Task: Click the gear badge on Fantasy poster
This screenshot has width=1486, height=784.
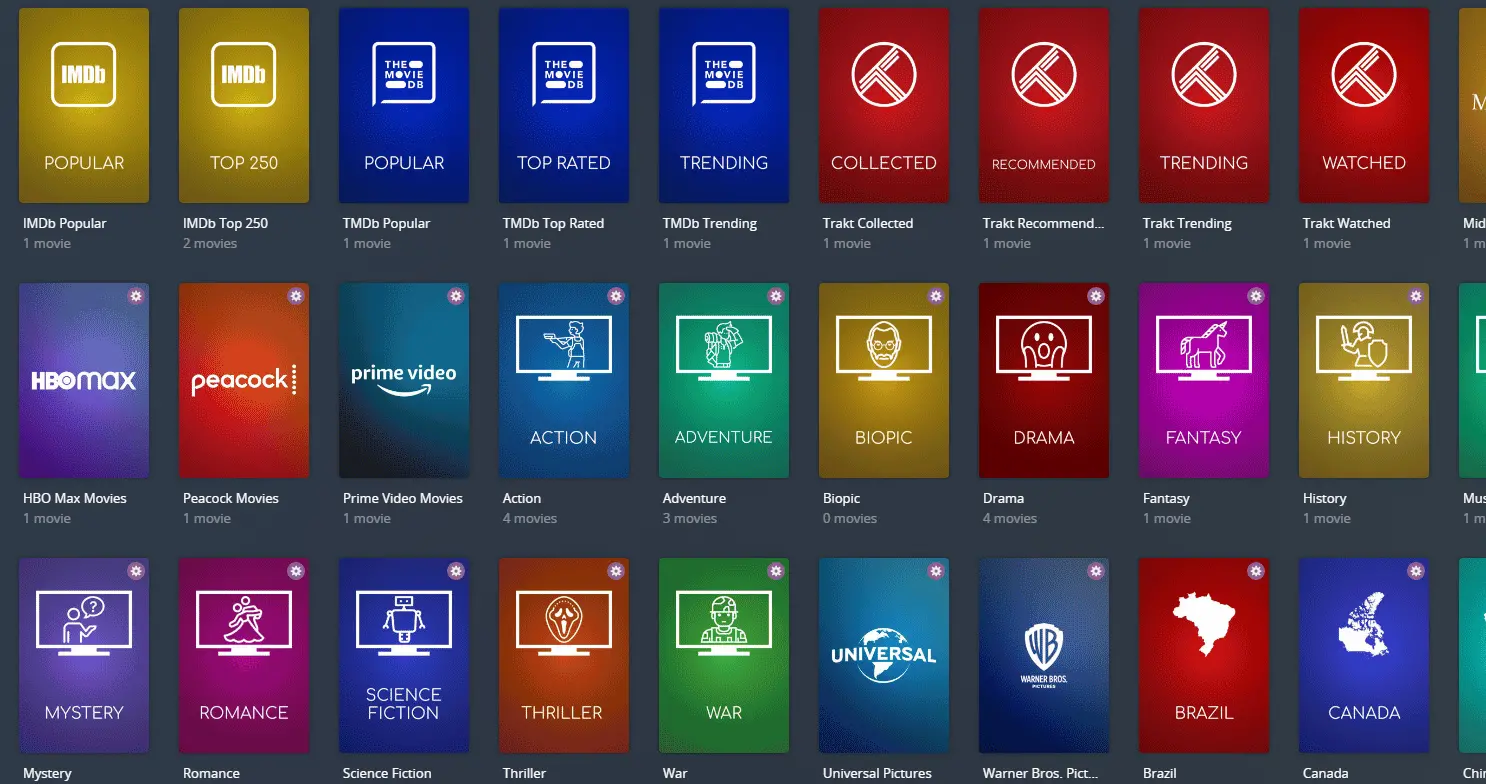Action: coord(1256,296)
